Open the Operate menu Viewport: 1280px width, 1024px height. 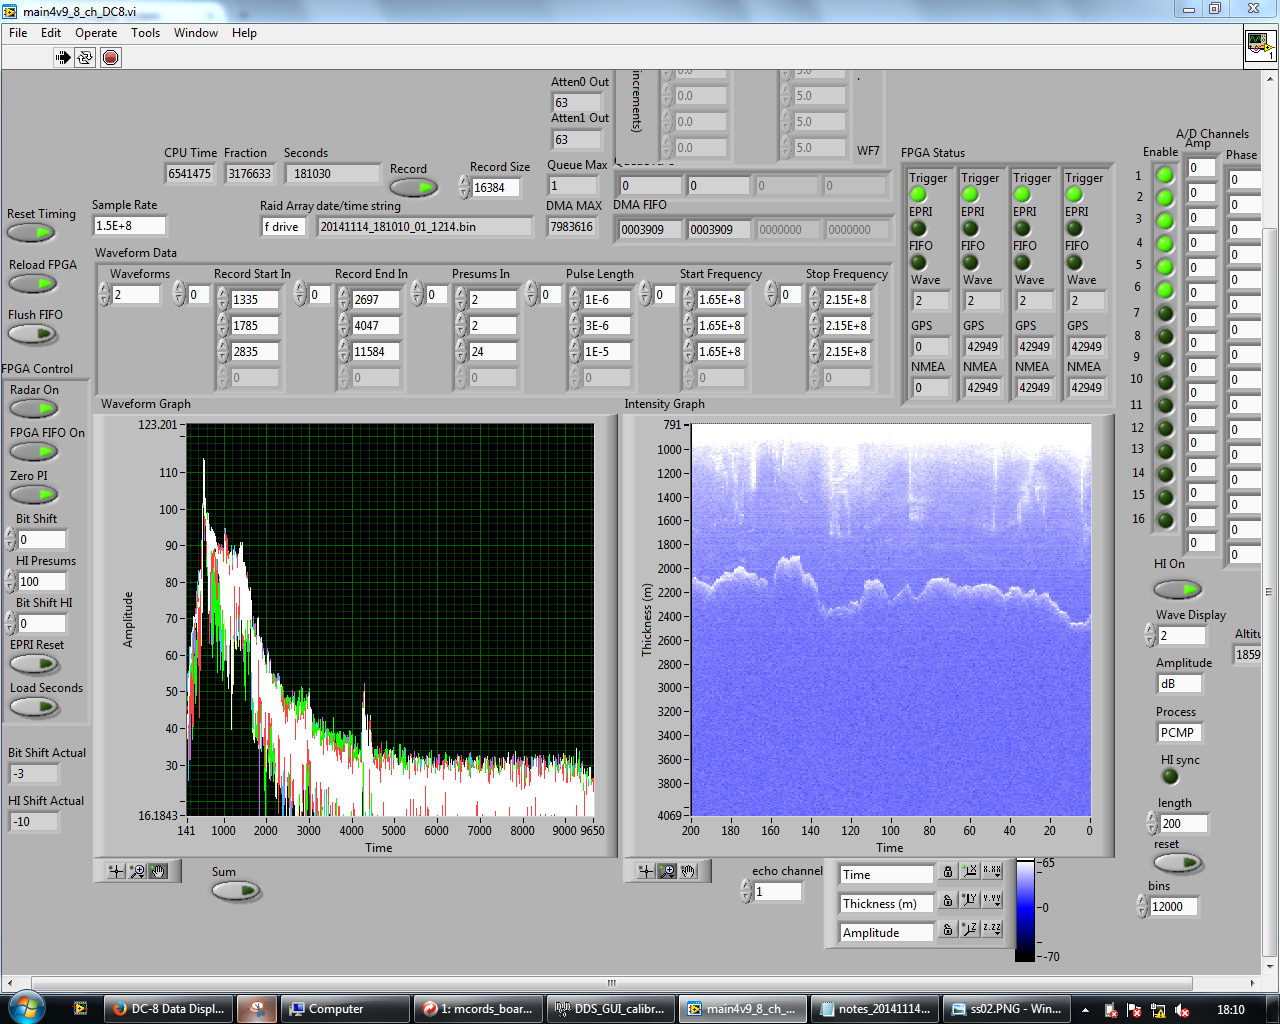[96, 33]
